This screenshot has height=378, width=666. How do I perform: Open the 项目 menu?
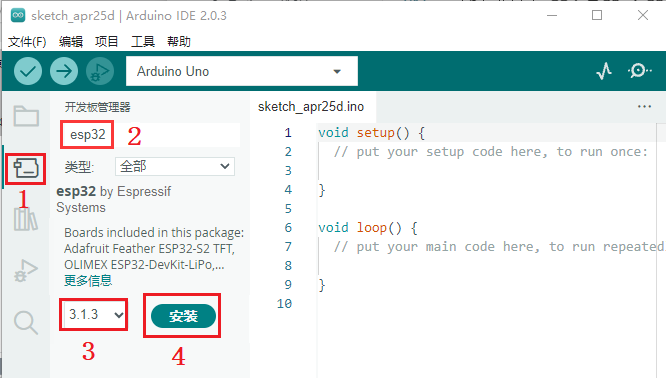coord(107,42)
